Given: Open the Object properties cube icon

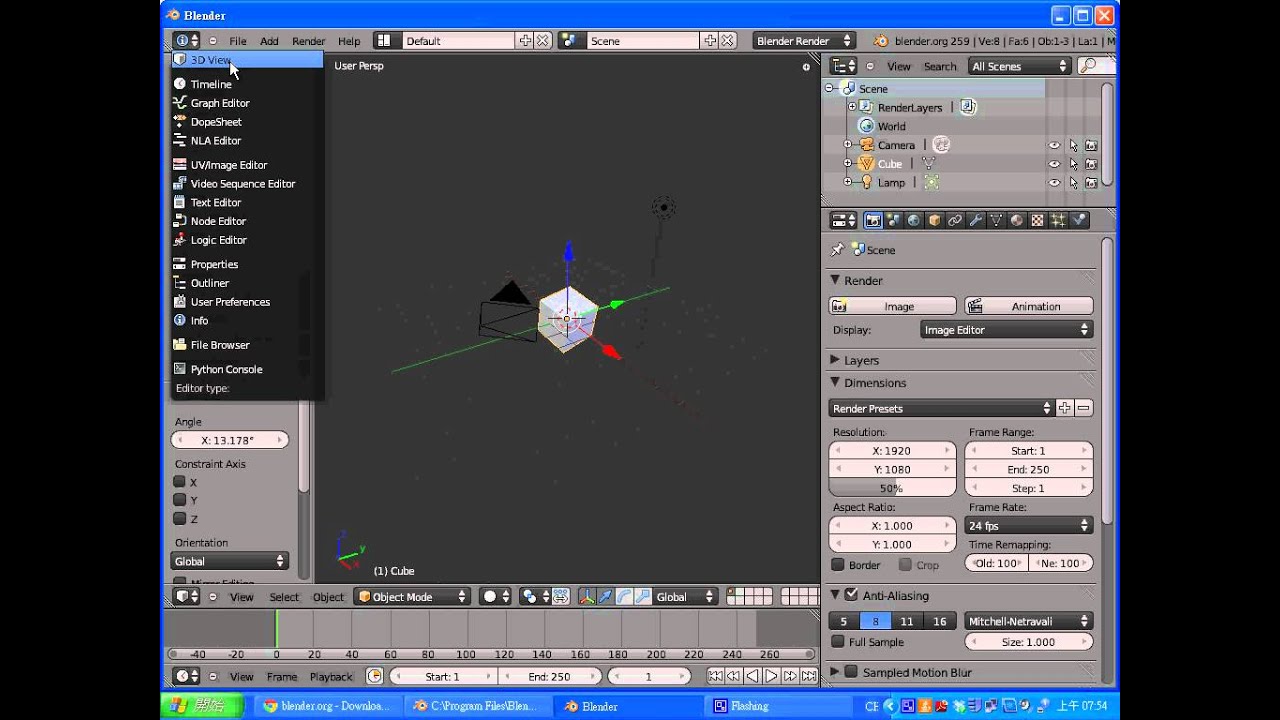Looking at the screenshot, I should pyautogui.click(x=935, y=220).
